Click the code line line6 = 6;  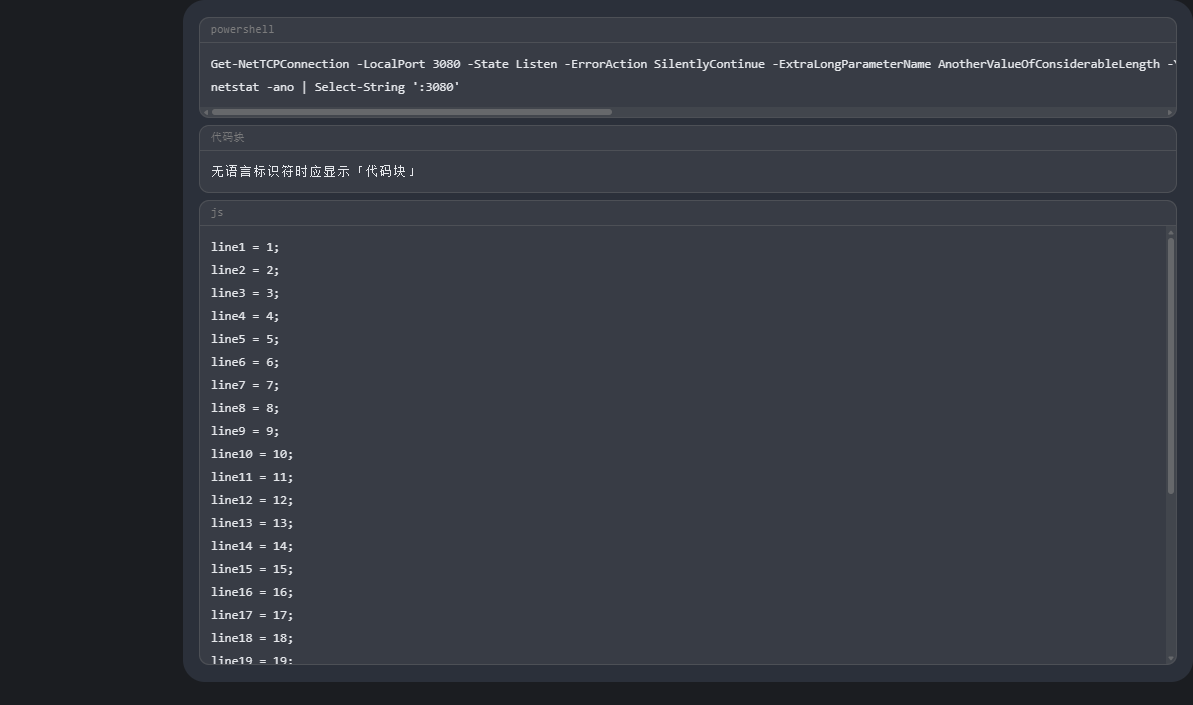[245, 362]
